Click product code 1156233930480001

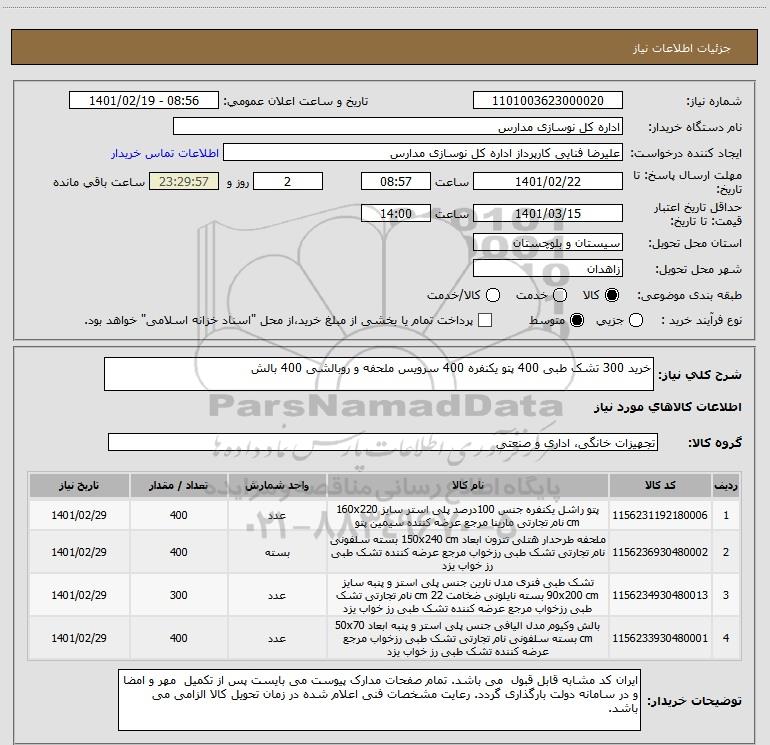660,638
